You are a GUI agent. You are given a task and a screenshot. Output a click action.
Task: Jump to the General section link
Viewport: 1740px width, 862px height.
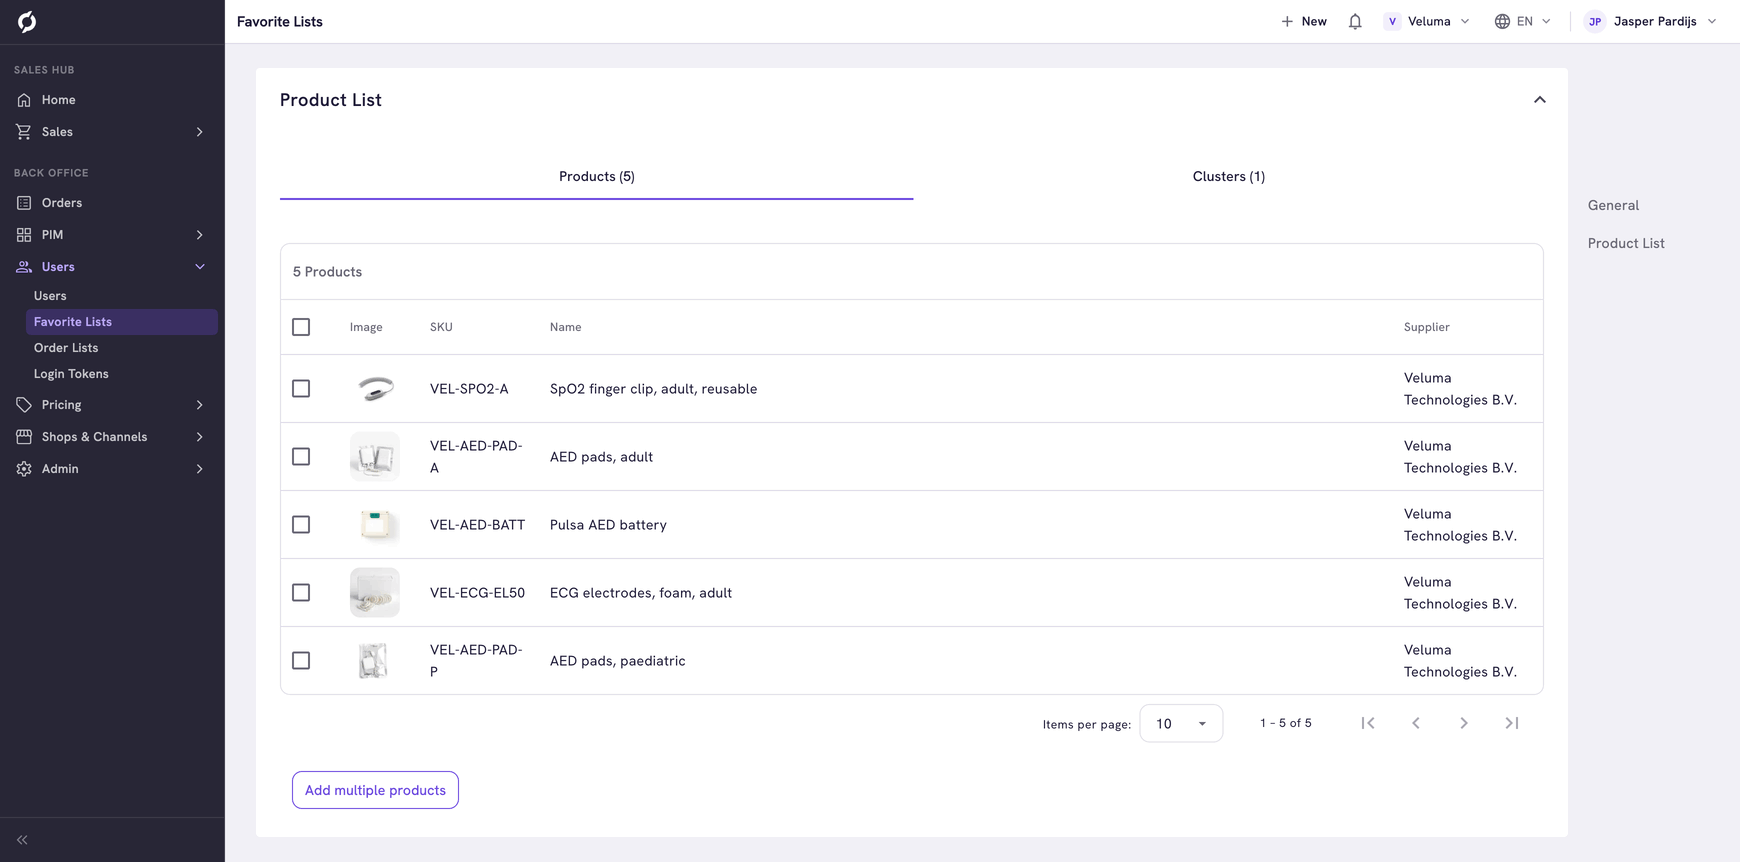click(x=1613, y=205)
